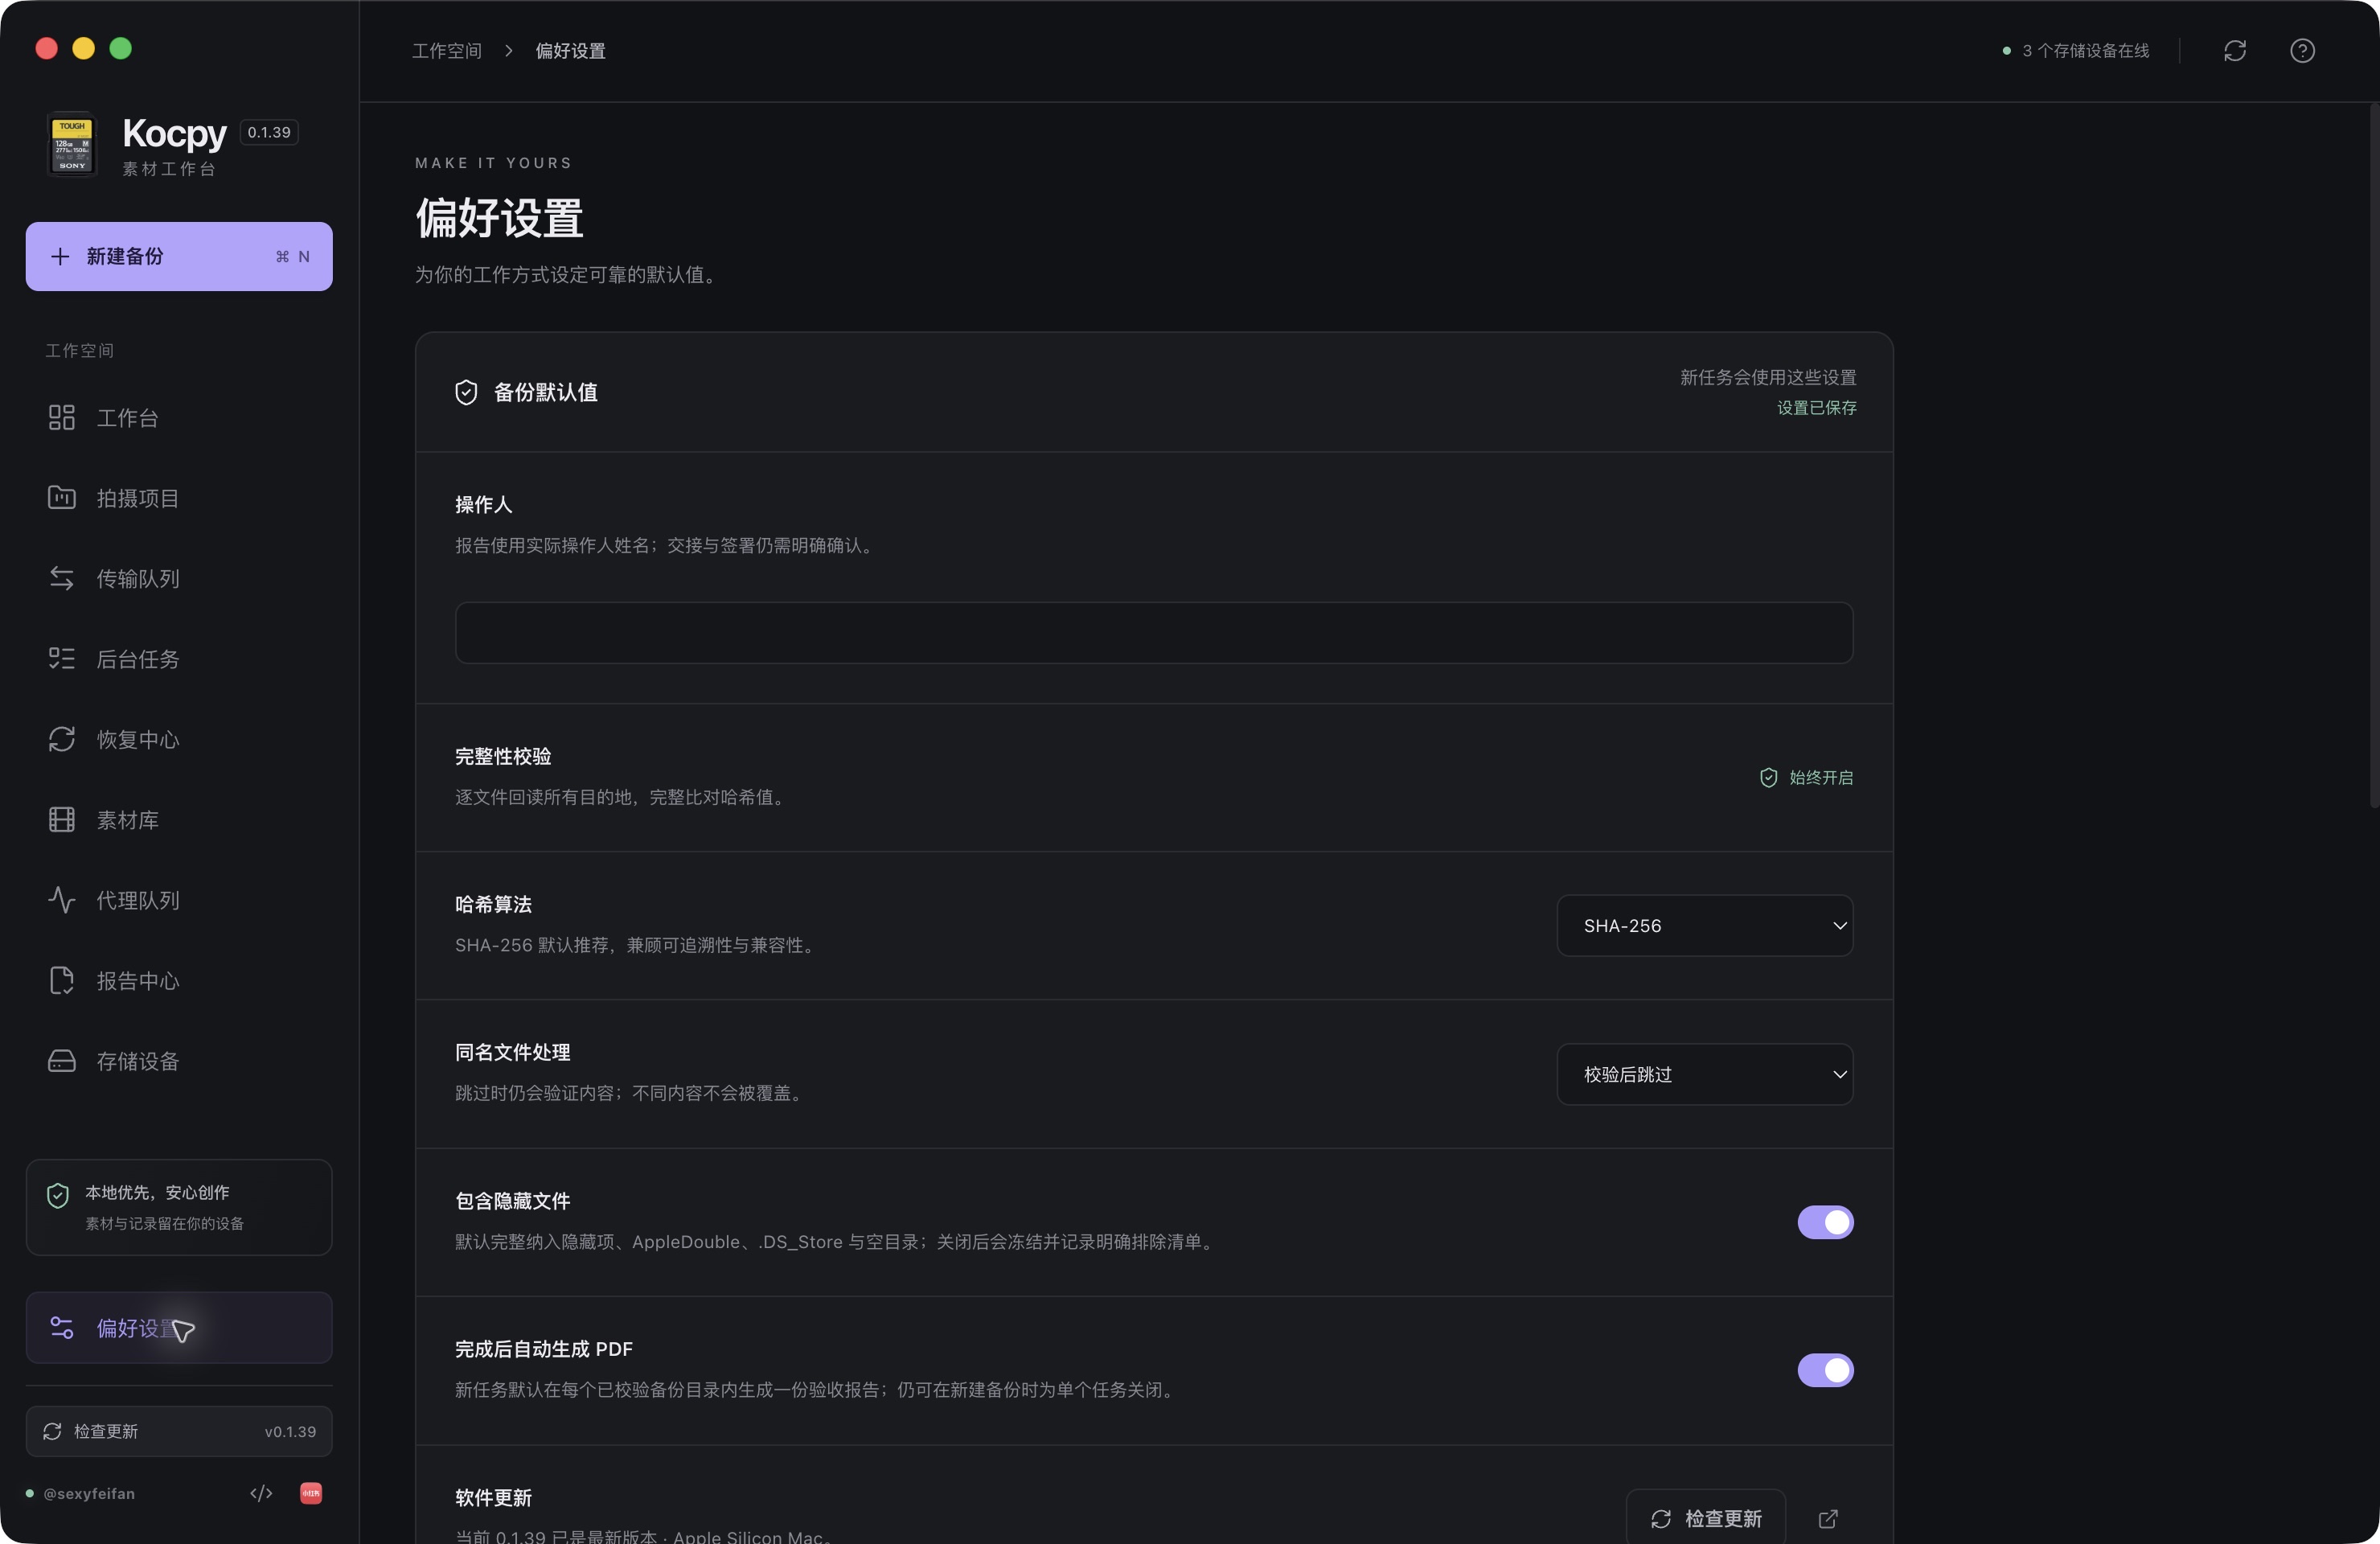Click sidebar 检查更新 v0.1.39 button

[179, 1431]
